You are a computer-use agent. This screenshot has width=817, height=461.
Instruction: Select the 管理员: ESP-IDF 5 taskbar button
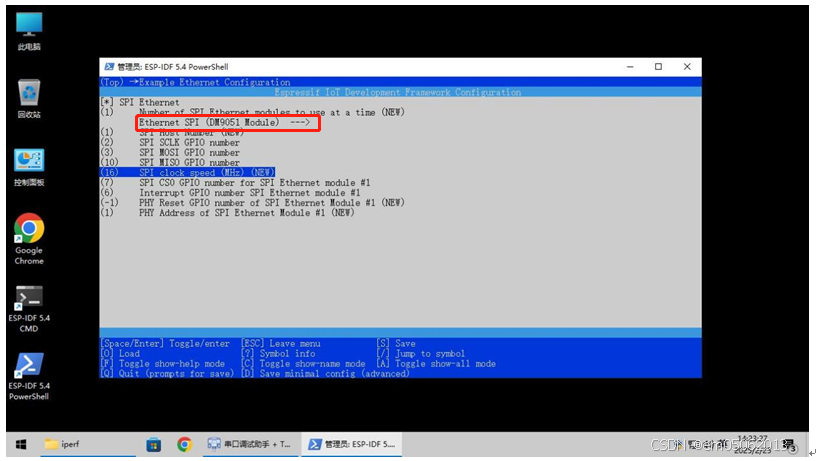coord(352,444)
